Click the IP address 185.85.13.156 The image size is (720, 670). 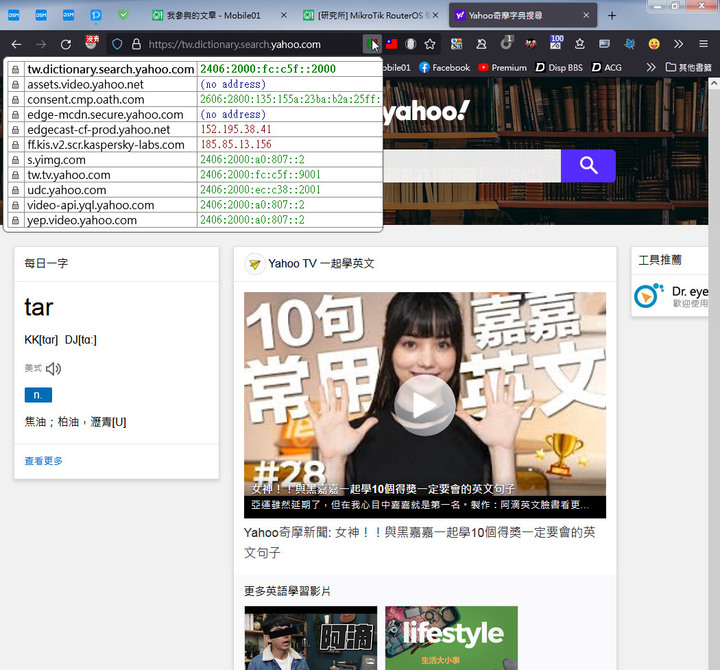236,145
